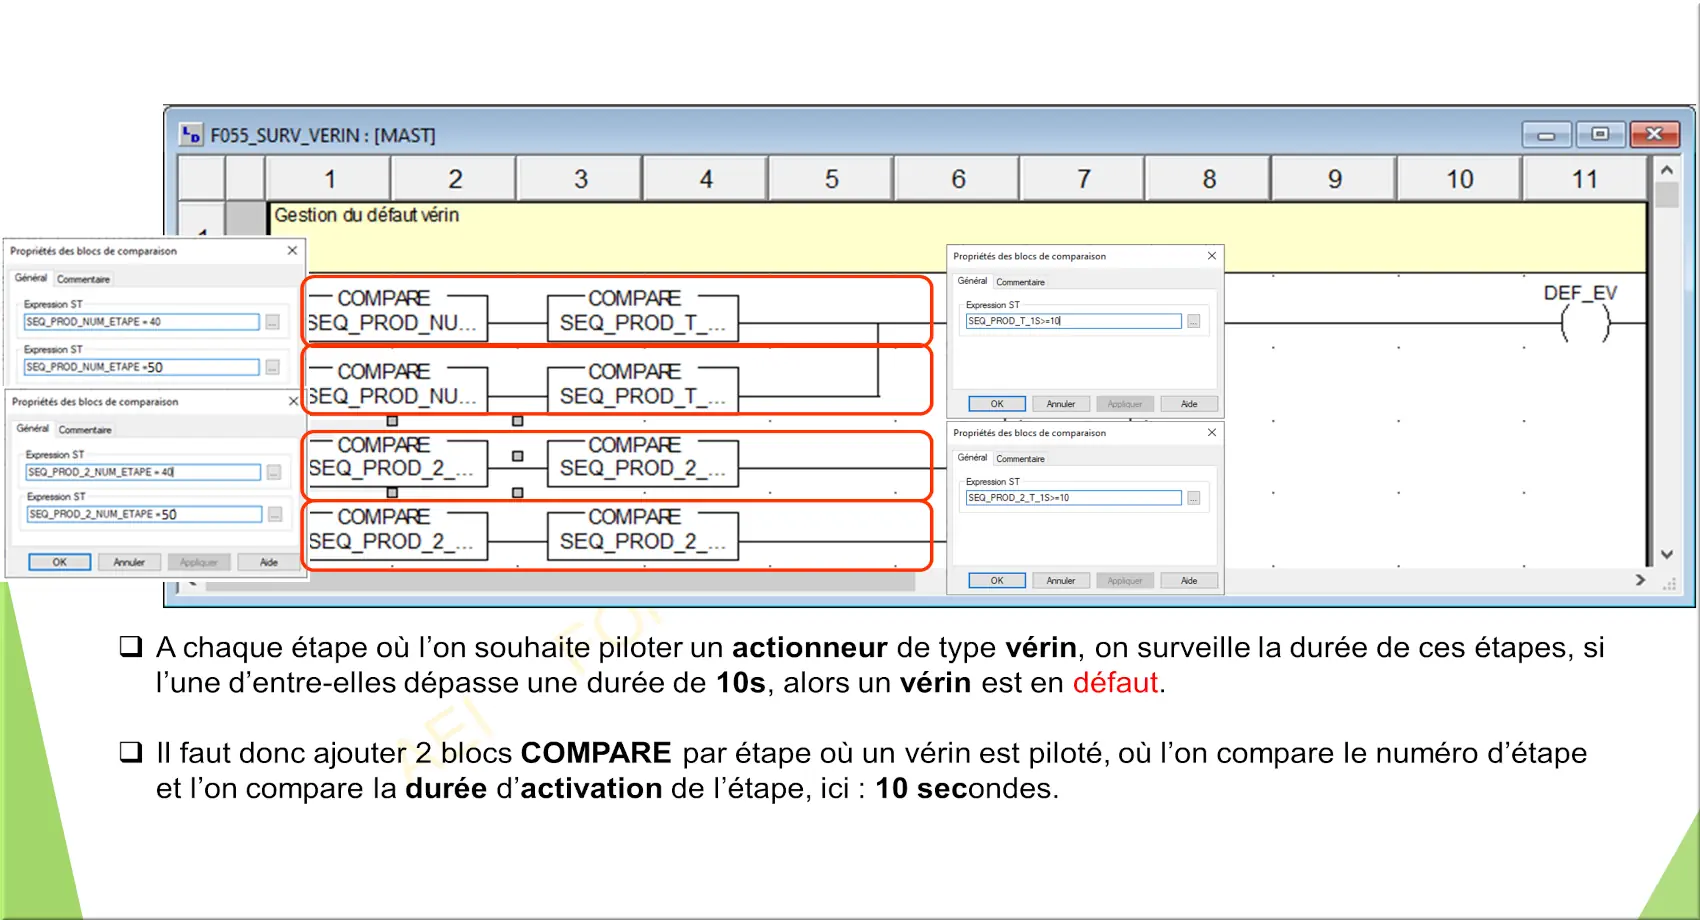Image resolution: width=1700 pixels, height=920 pixels.
Task: Select first-rung COMPARE block SEQ_PROD_NU...
Action: [x=398, y=316]
